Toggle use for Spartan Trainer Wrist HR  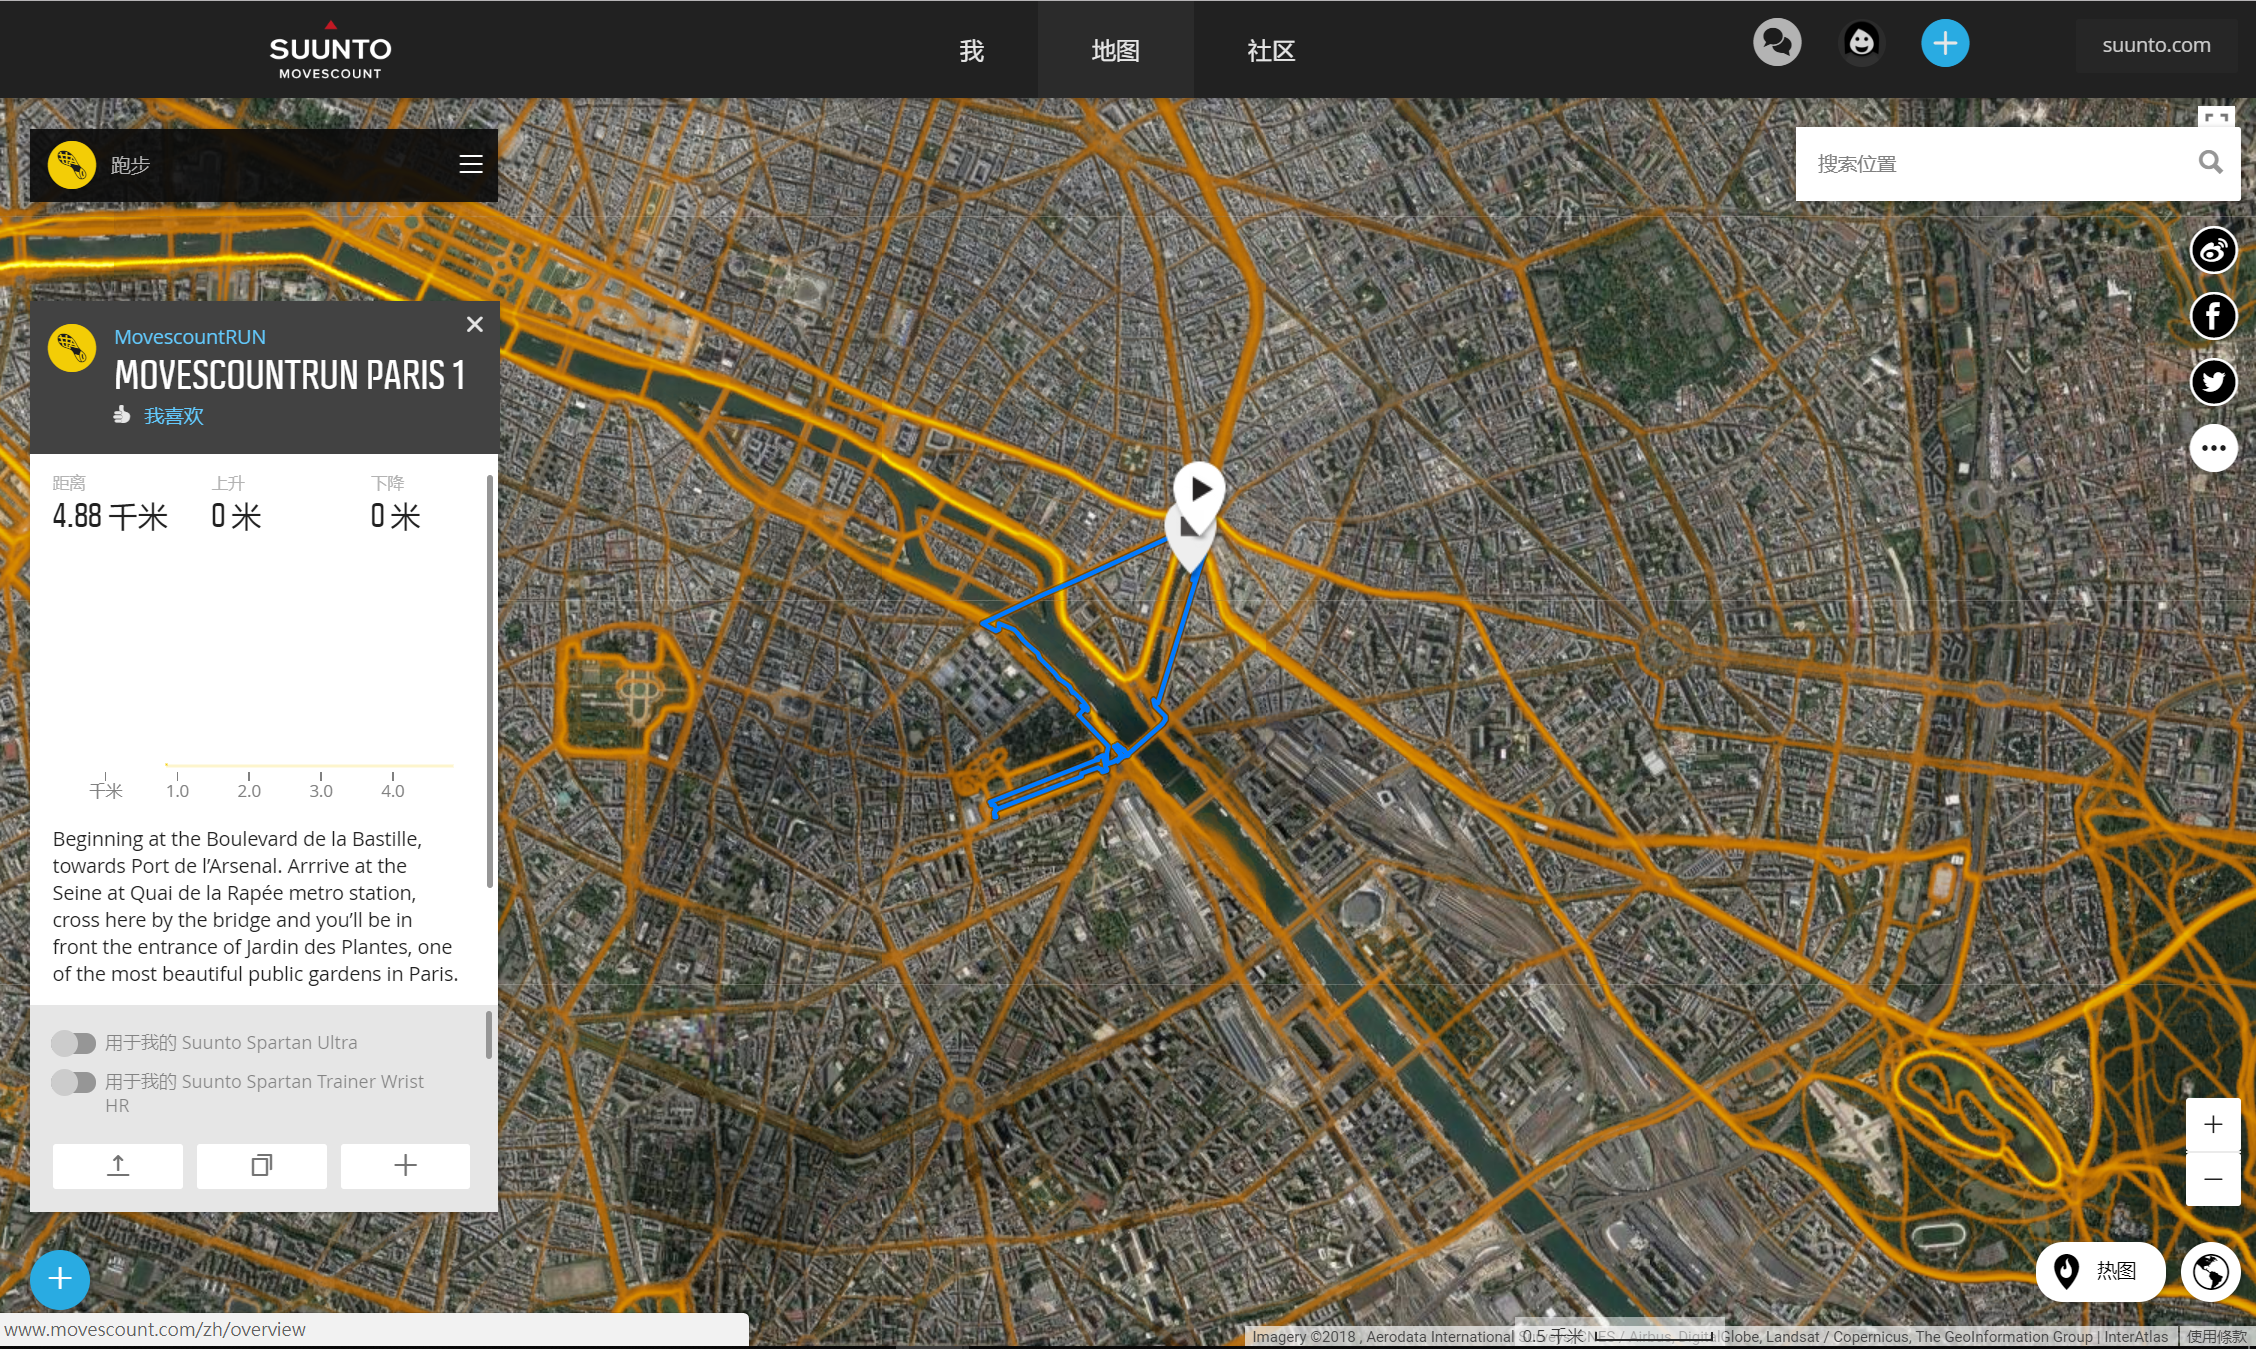73,1082
